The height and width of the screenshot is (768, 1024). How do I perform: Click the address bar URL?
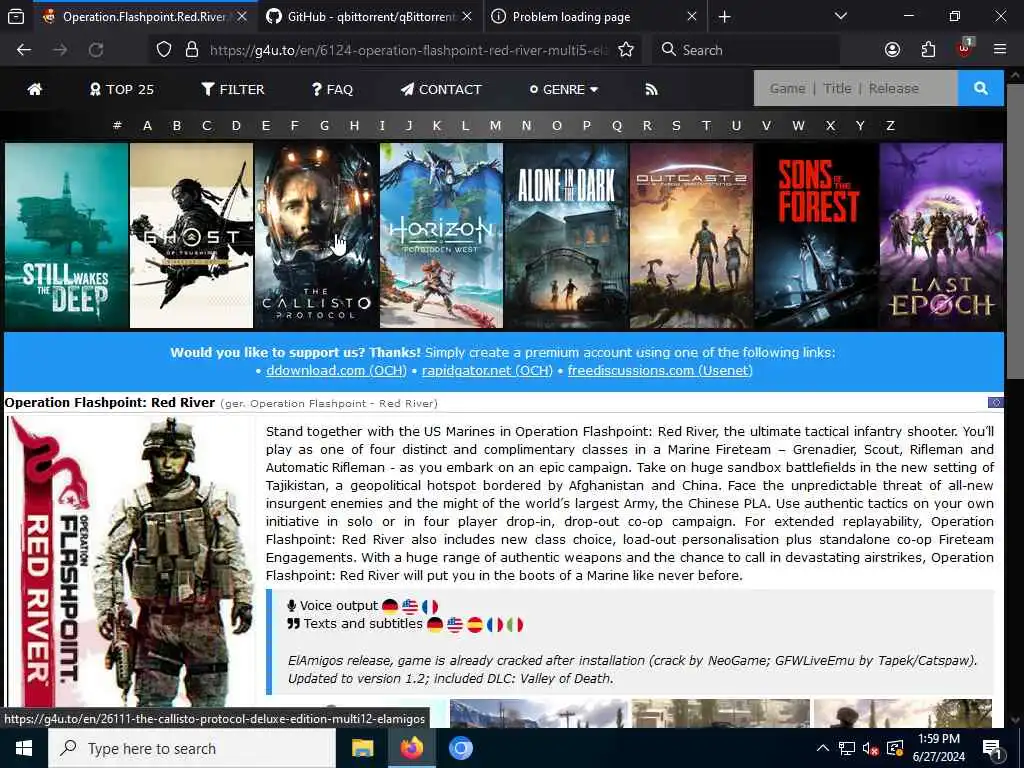coord(409,50)
